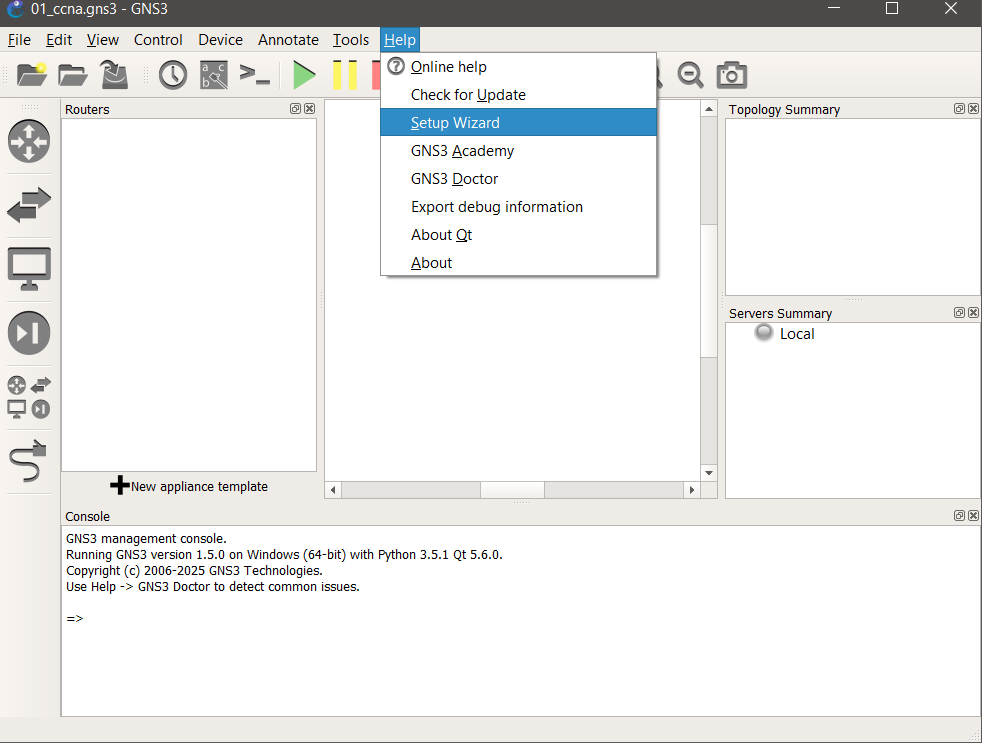Click the Open project folder icon

73,75
